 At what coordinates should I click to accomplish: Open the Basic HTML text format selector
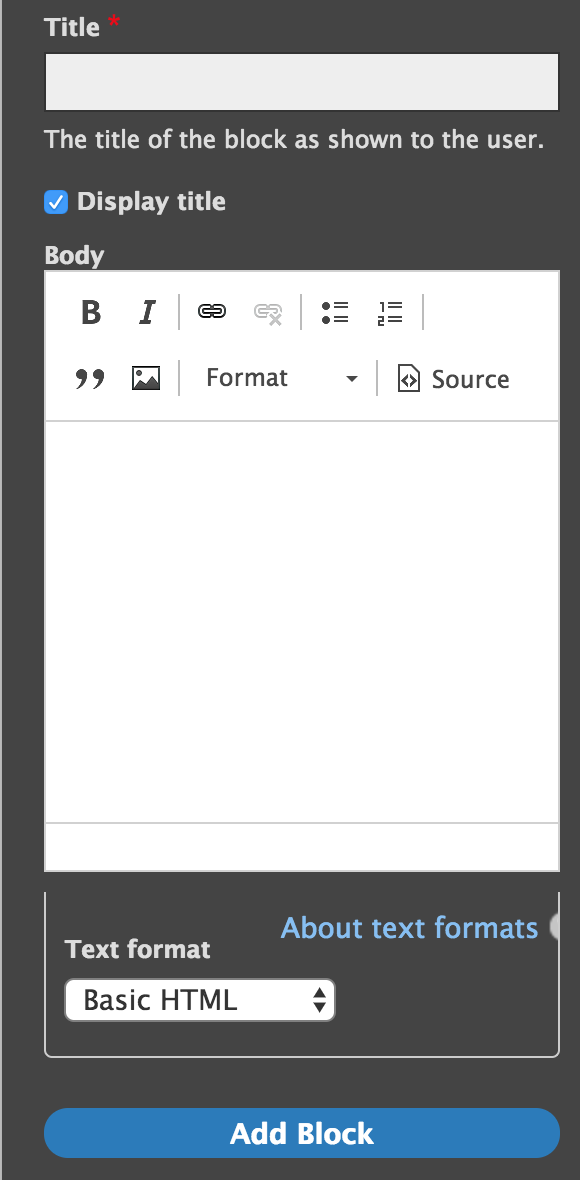coord(200,1000)
